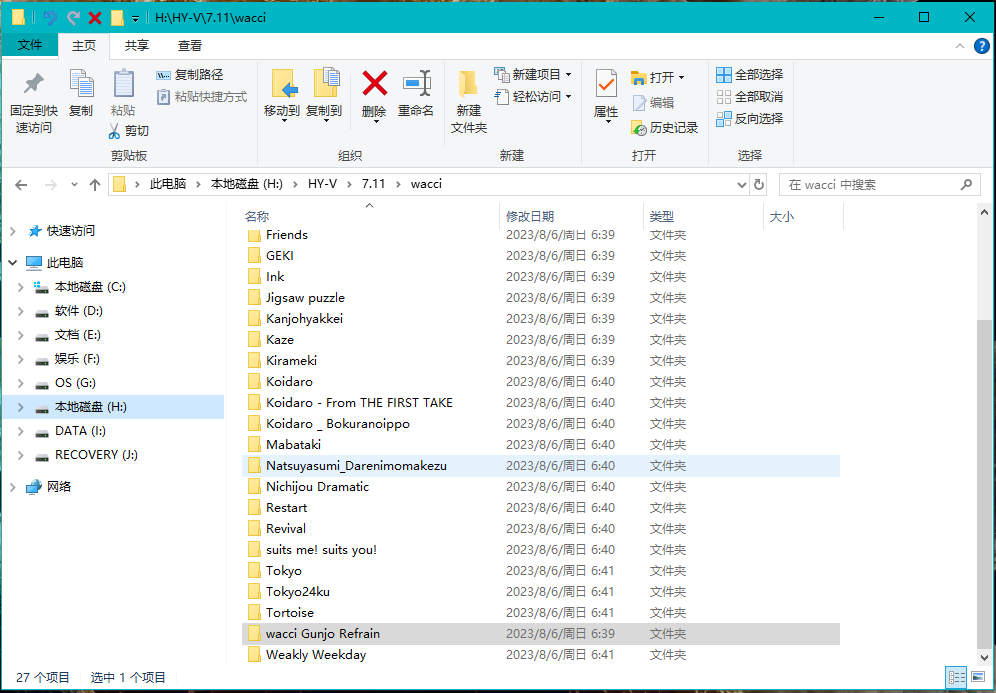
Task: Open Properties of the selection
Action: 606,95
